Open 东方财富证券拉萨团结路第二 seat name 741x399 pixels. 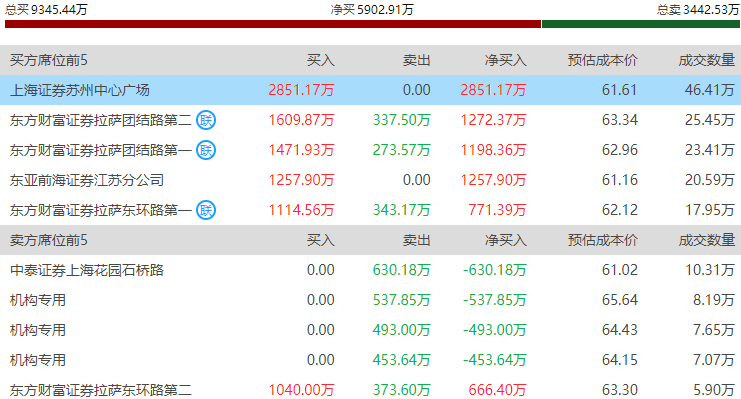(101, 120)
